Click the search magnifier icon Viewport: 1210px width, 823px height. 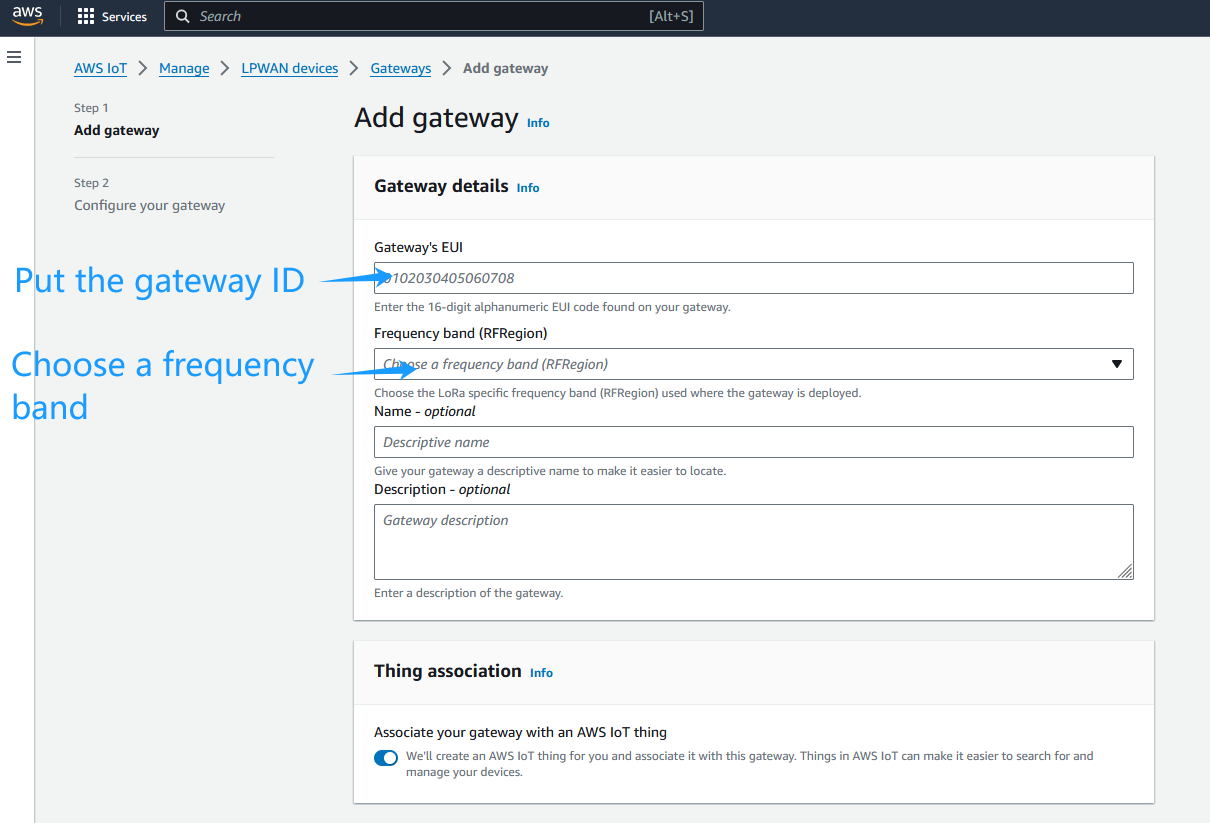pyautogui.click(x=183, y=17)
